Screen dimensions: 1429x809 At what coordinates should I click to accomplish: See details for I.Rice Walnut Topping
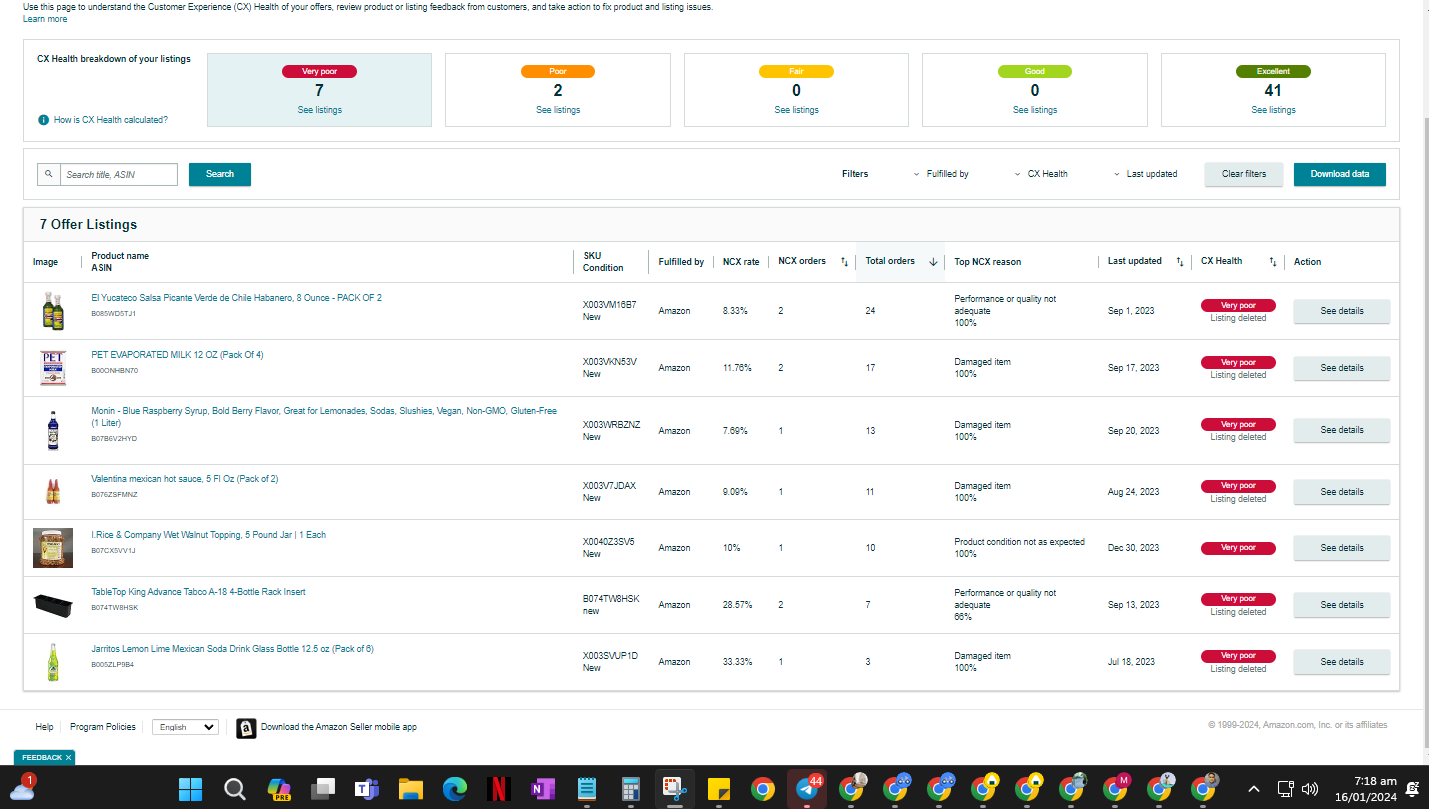[1341, 548]
